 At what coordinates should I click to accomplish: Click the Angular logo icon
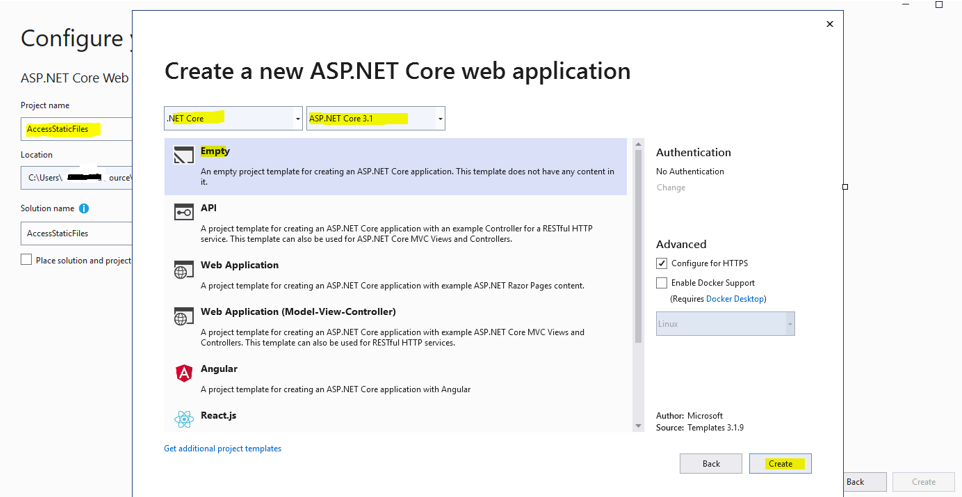coord(183,373)
